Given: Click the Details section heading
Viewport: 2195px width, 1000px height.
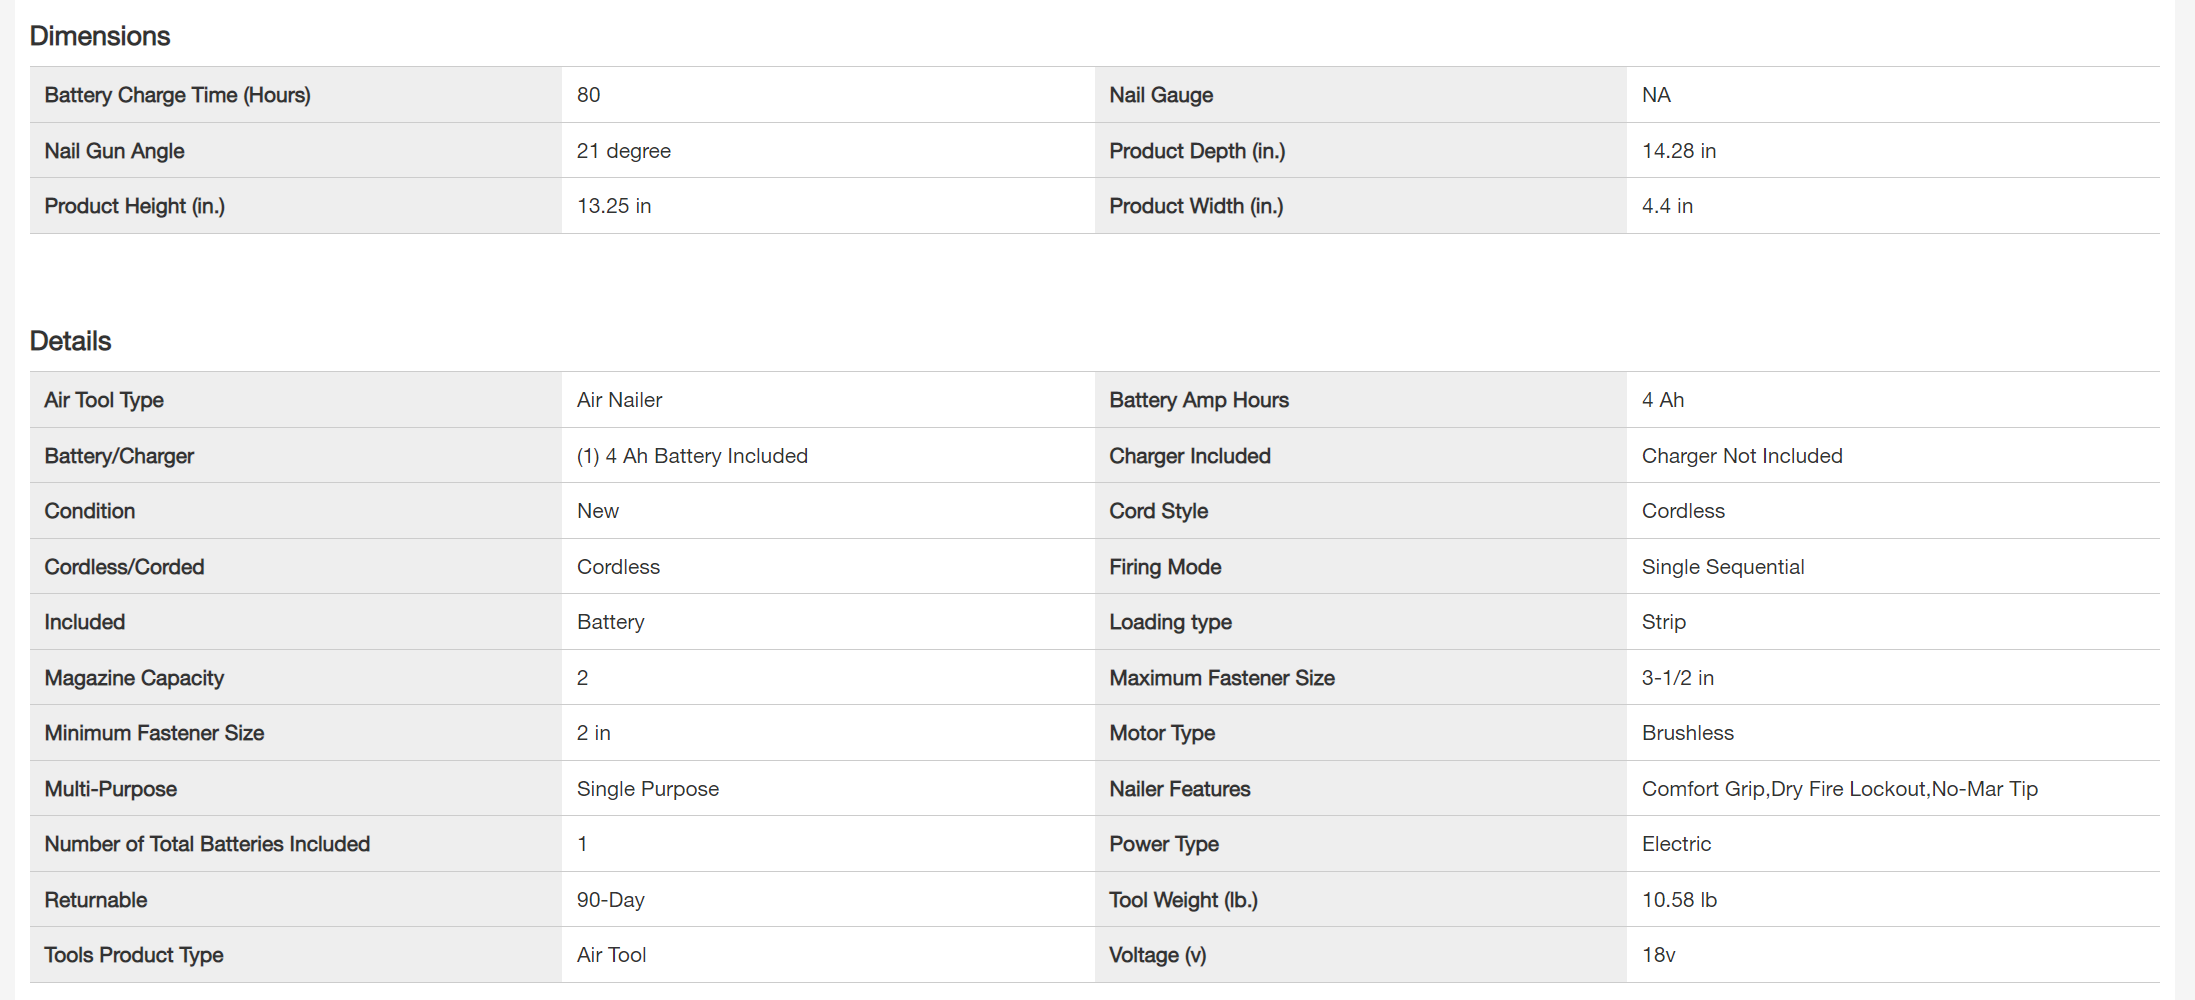Looking at the screenshot, I should point(71,341).
